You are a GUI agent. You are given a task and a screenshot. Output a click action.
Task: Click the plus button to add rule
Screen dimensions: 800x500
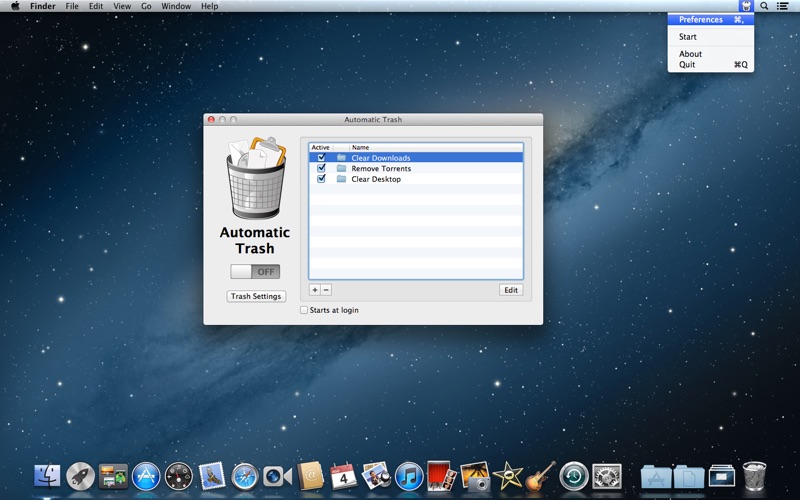point(315,290)
